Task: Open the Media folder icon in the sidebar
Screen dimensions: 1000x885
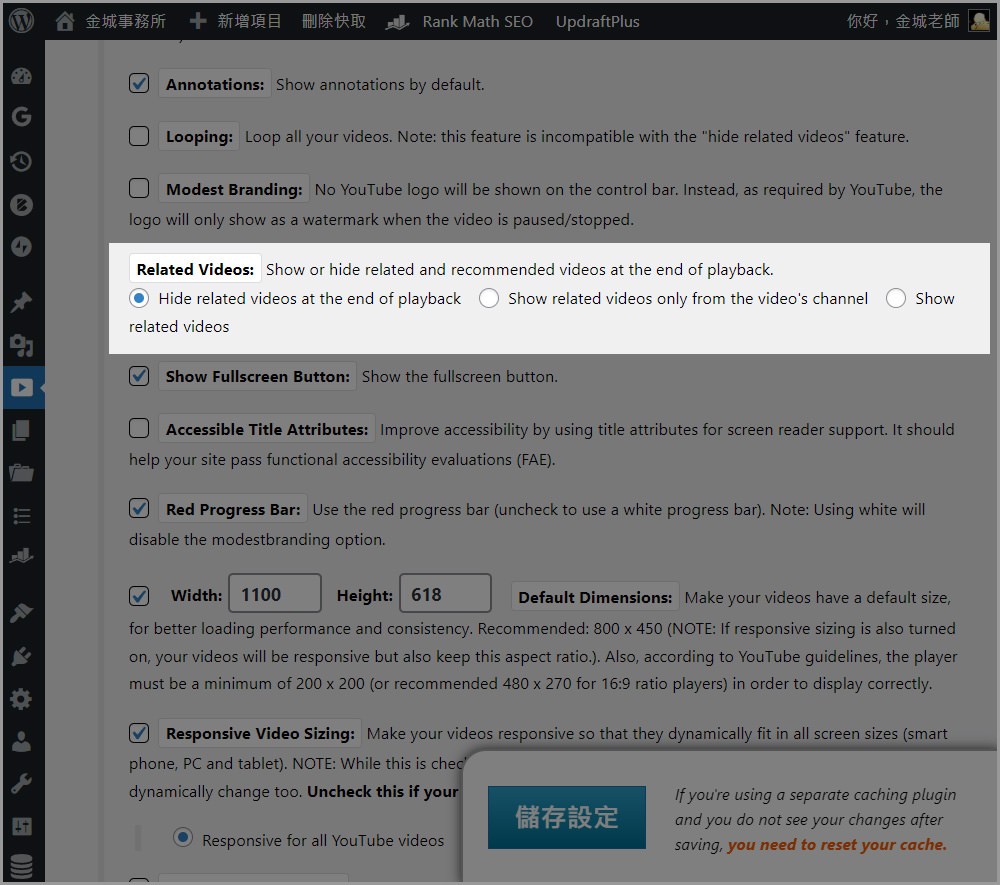Action: point(22,470)
